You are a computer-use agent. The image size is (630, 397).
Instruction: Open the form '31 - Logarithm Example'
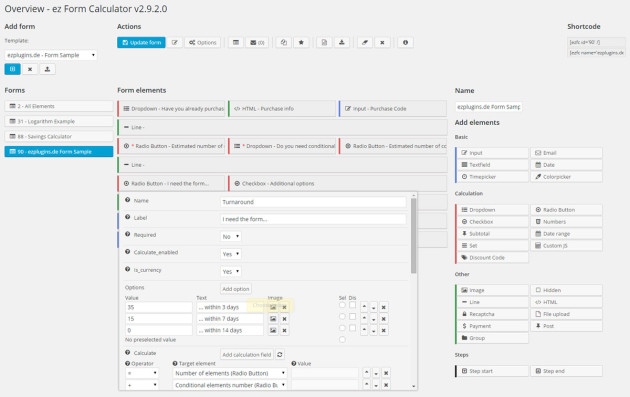(59, 121)
